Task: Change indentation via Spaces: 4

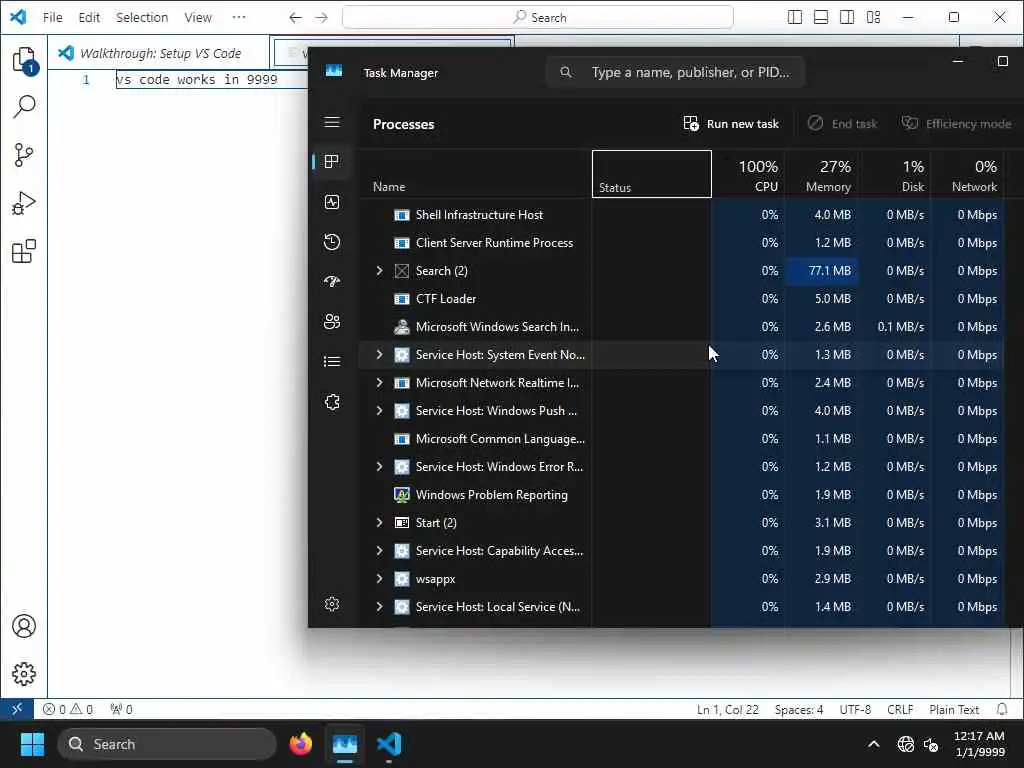Action: pyautogui.click(x=799, y=709)
